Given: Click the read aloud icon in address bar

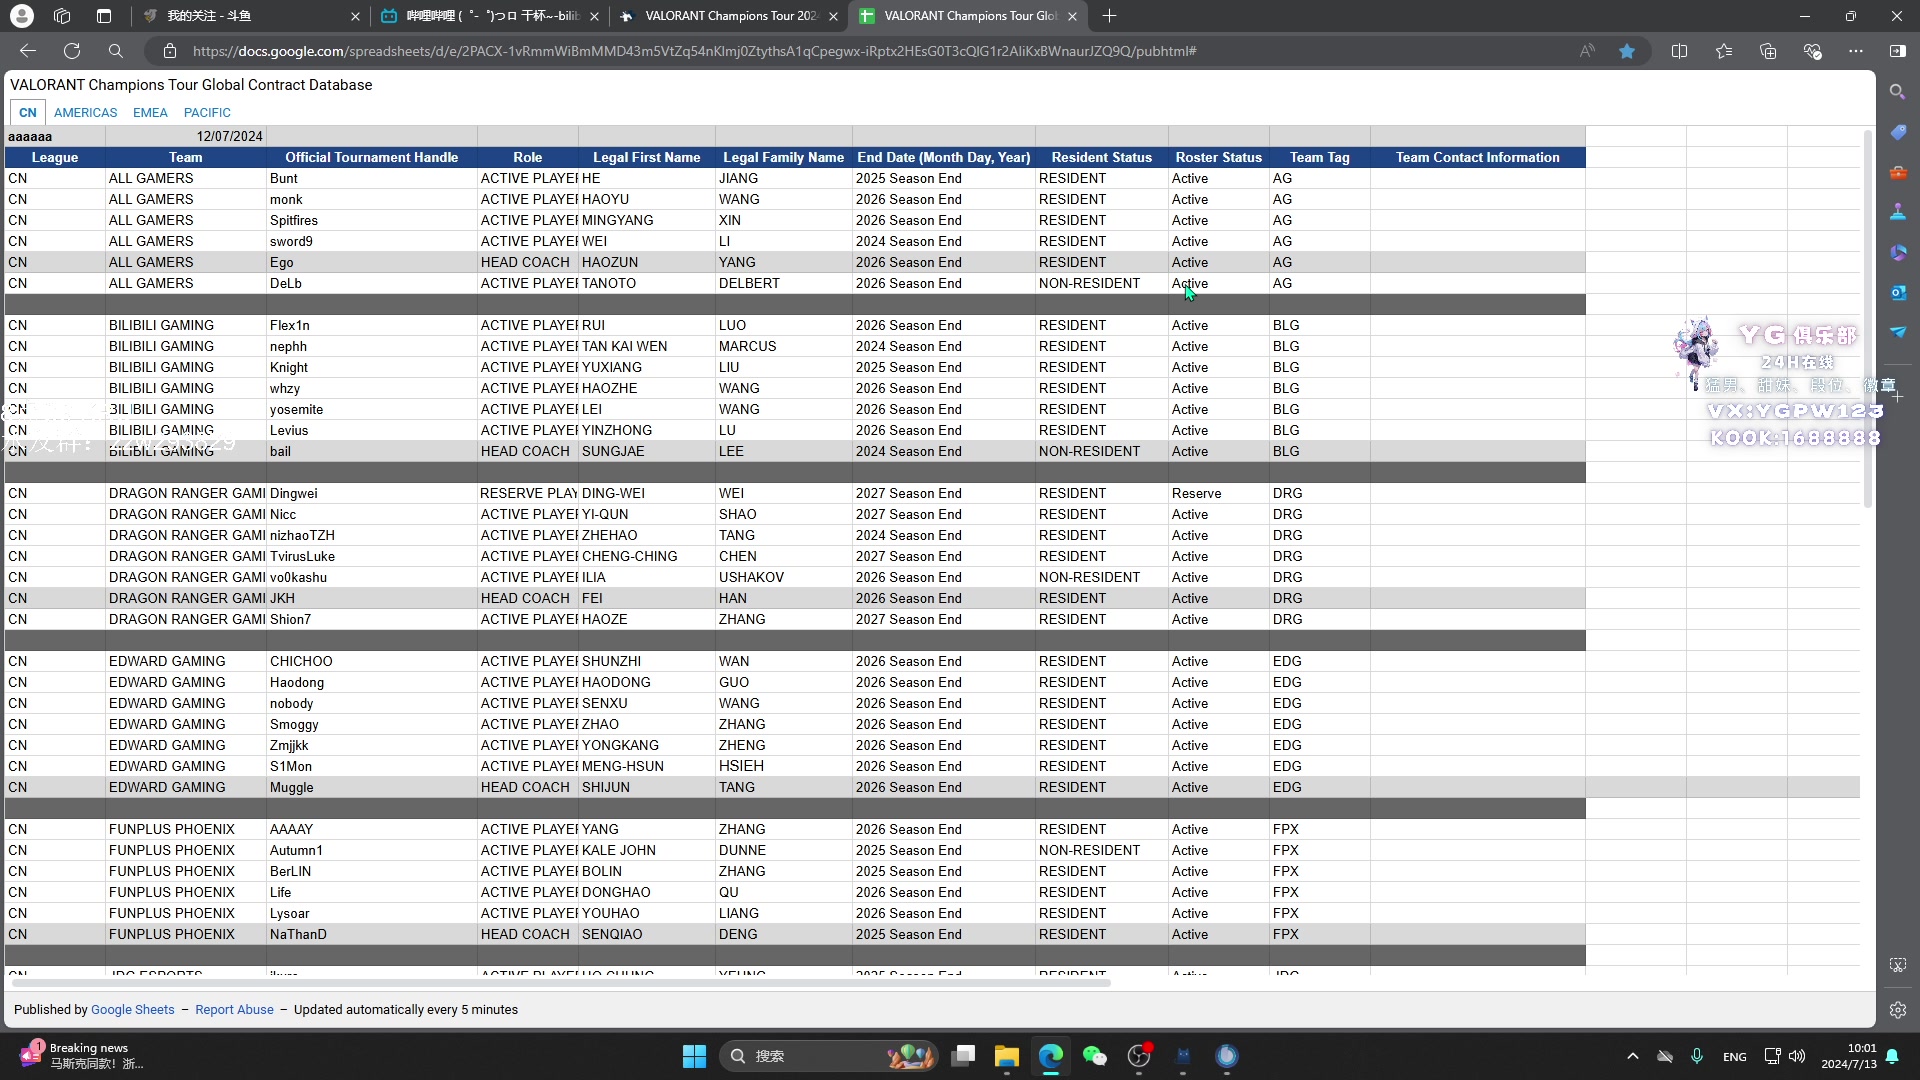Looking at the screenshot, I should (x=1587, y=51).
